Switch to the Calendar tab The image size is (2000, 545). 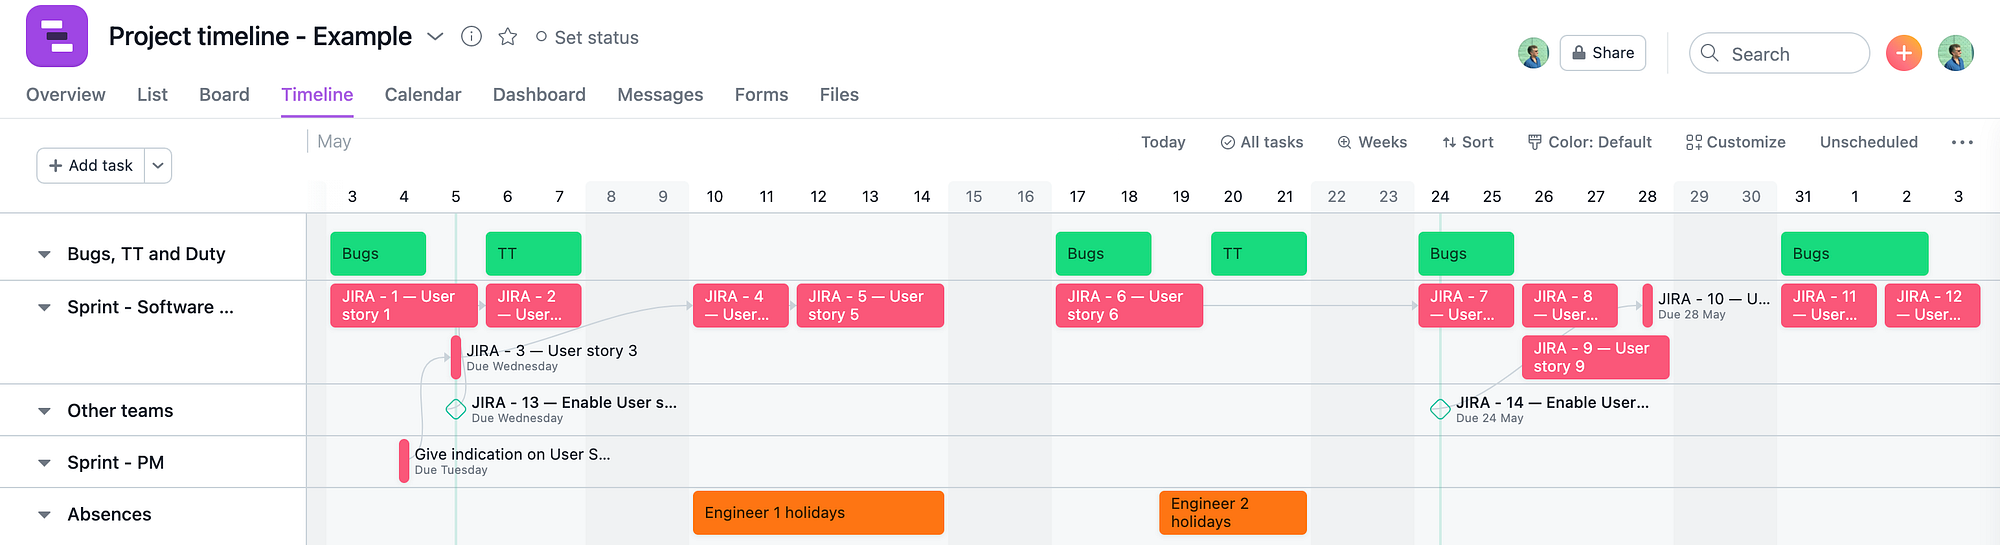(422, 95)
